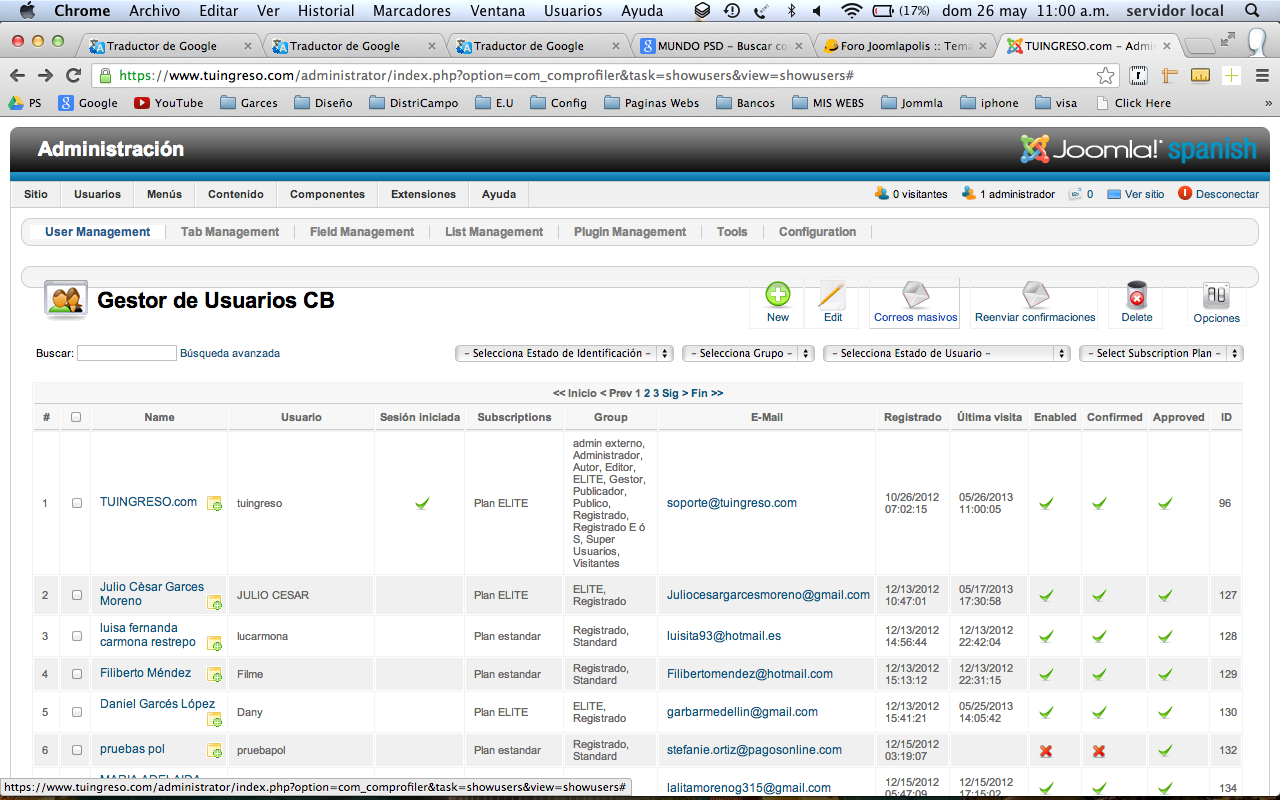The image size is (1280, 800).
Task: Open Correos masivos envelope icon
Action: coord(915,294)
